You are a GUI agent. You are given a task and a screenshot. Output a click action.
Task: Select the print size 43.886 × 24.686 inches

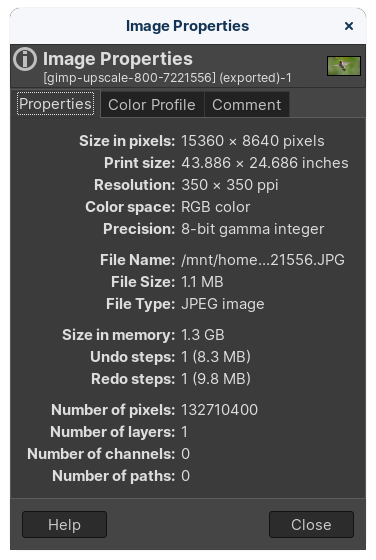(265, 163)
